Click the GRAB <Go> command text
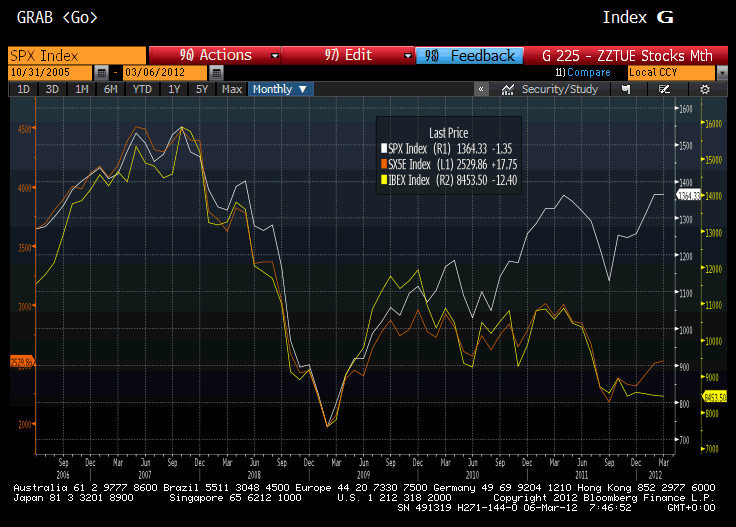Screen dimensions: 736x527 tap(57, 17)
